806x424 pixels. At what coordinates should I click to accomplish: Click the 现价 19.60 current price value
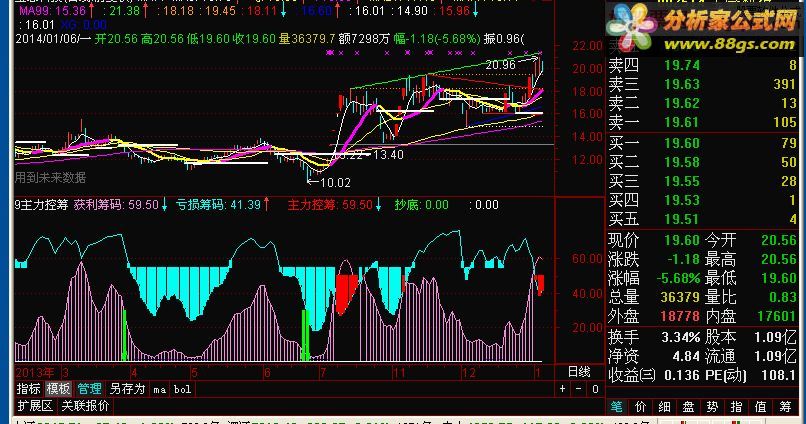click(682, 241)
